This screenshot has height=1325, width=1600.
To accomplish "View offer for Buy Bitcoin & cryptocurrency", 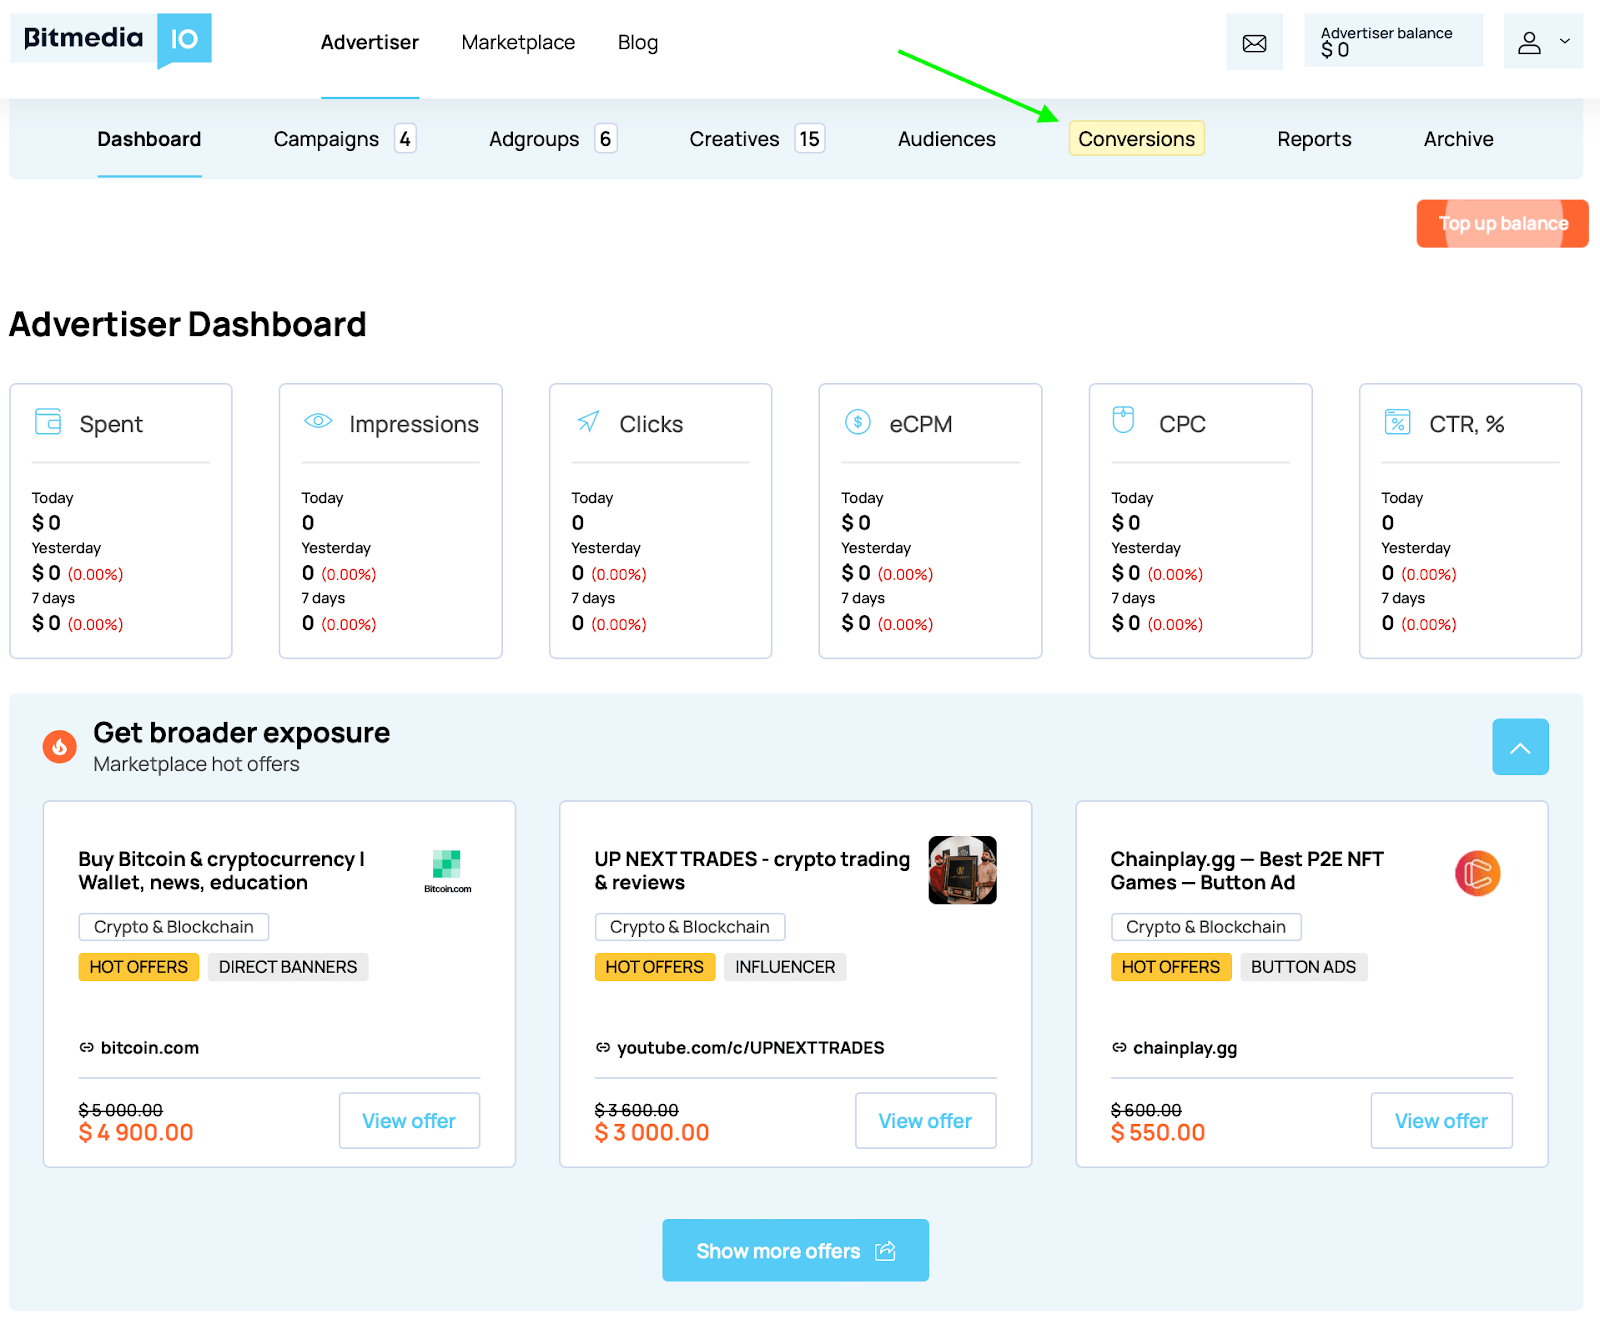I will [408, 1120].
